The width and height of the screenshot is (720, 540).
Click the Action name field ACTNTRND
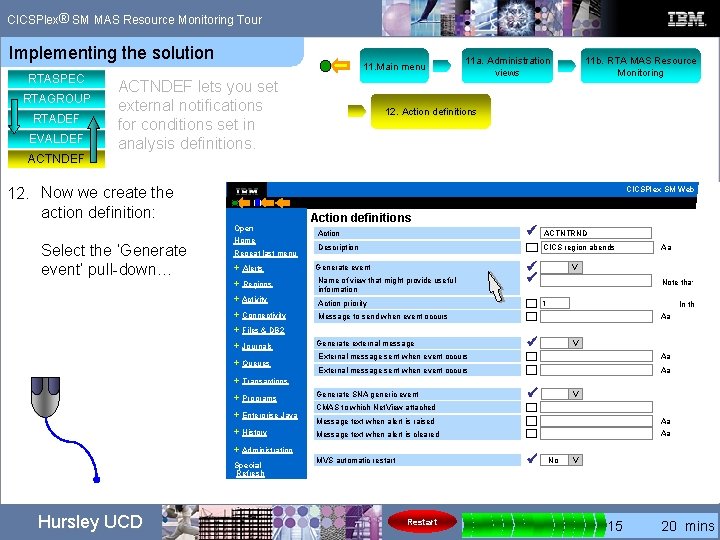(x=596, y=233)
